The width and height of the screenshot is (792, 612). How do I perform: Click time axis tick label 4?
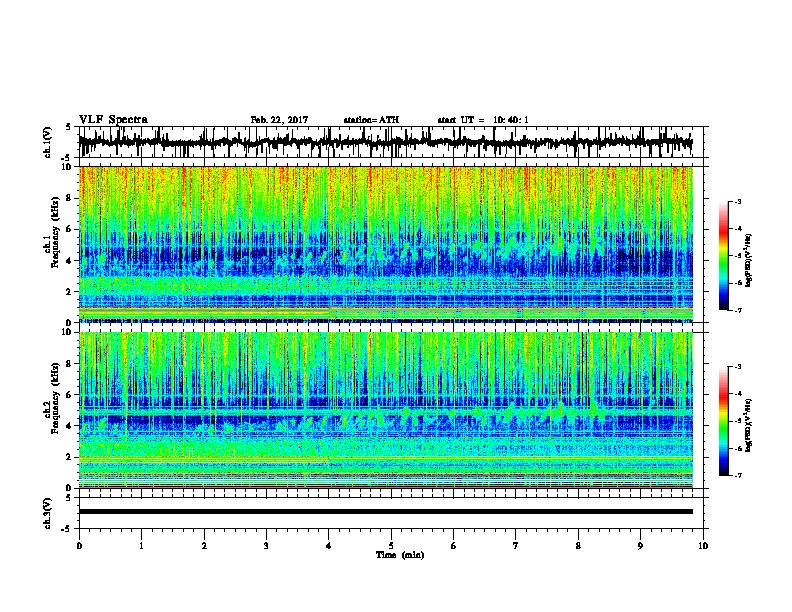point(329,546)
